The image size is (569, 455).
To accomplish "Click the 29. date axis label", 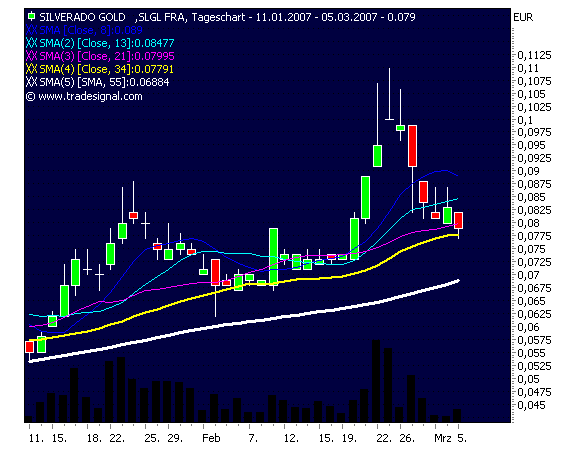I will click(175, 438).
